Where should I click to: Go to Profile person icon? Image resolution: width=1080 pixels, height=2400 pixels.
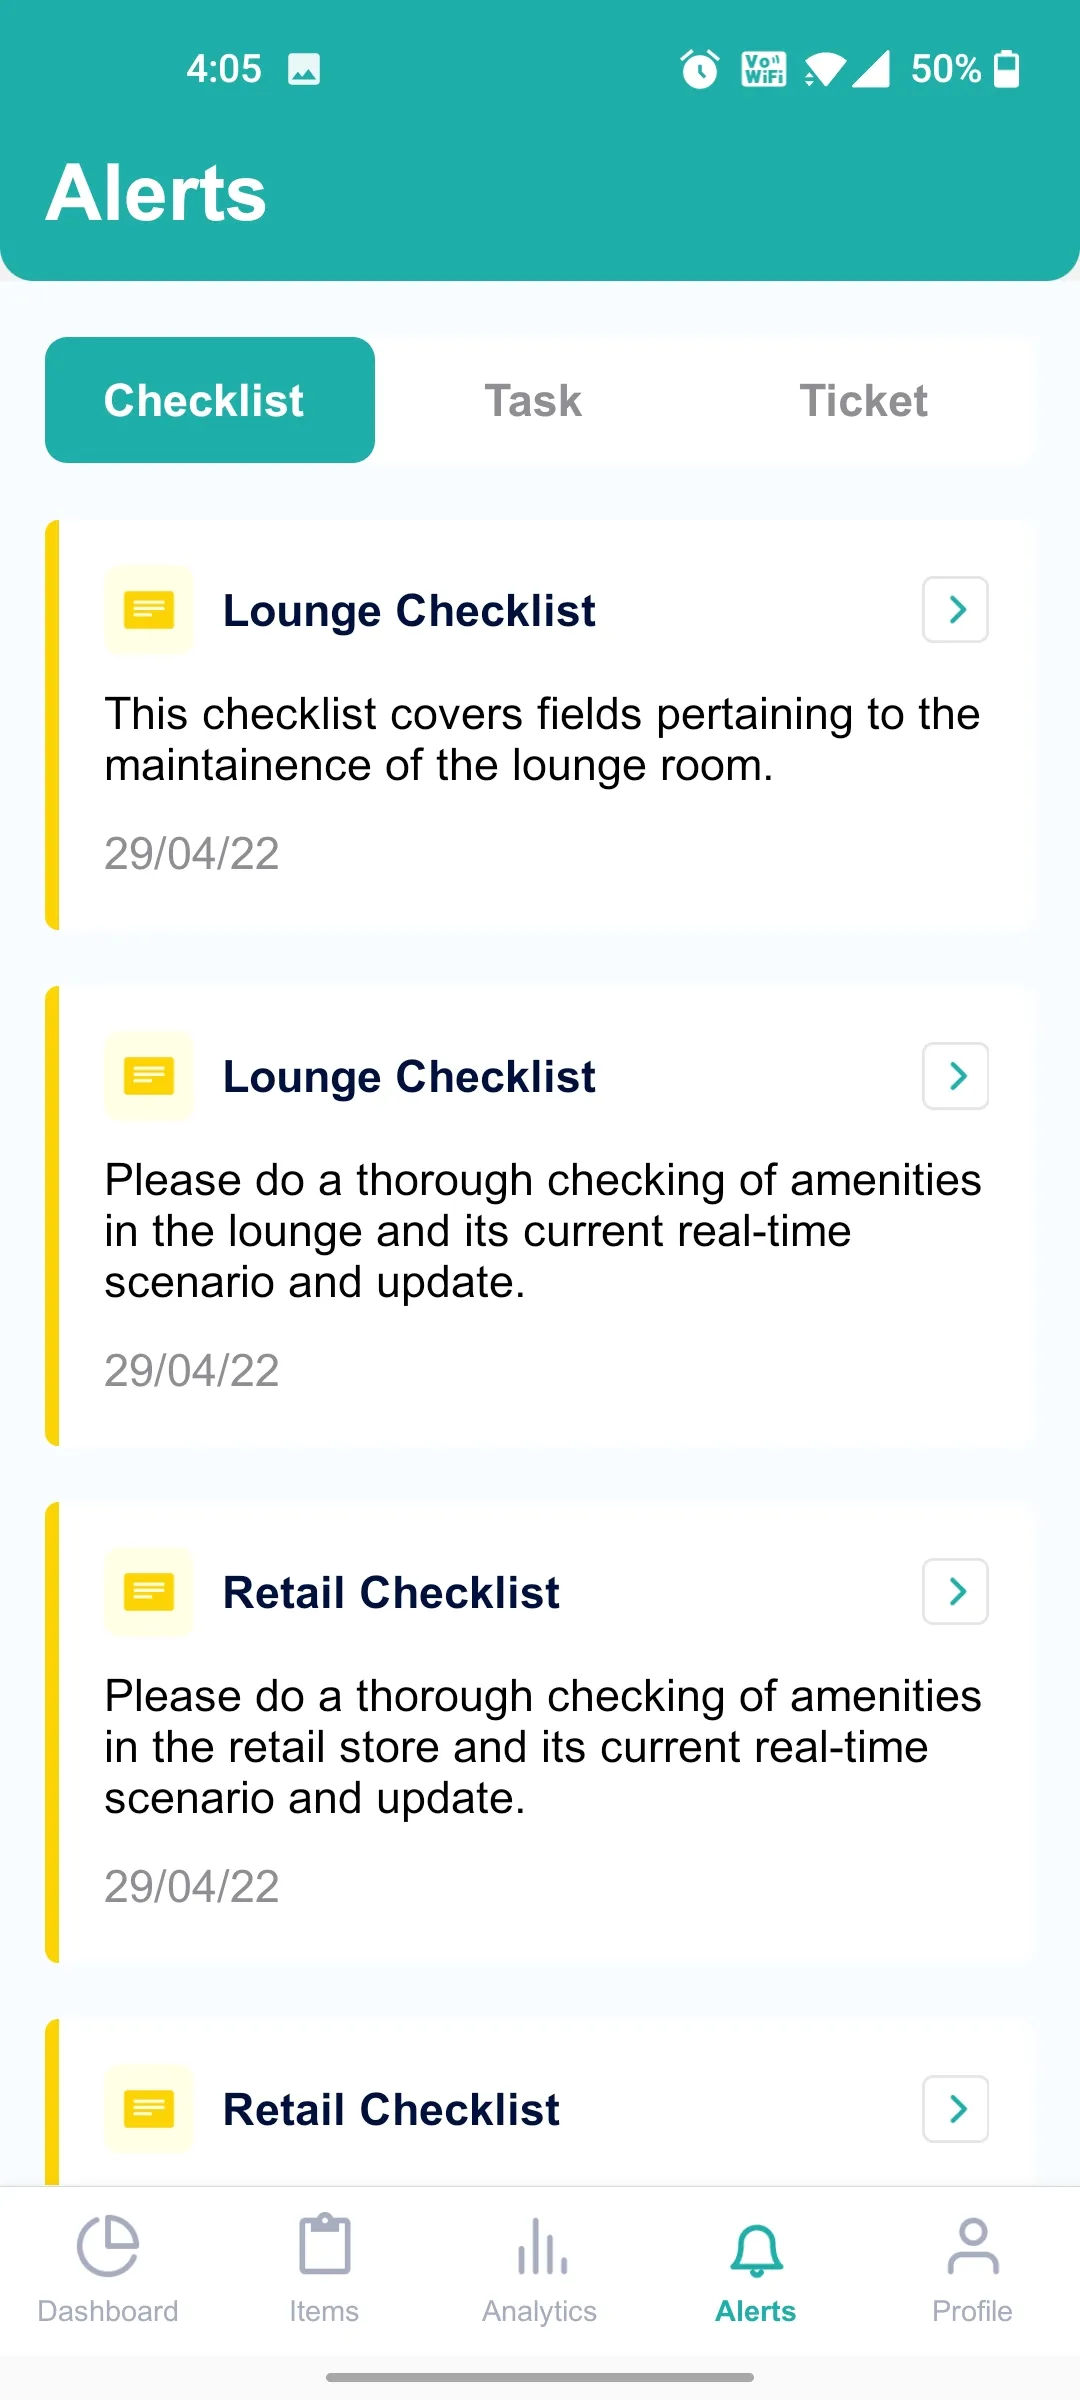tap(972, 2246)
